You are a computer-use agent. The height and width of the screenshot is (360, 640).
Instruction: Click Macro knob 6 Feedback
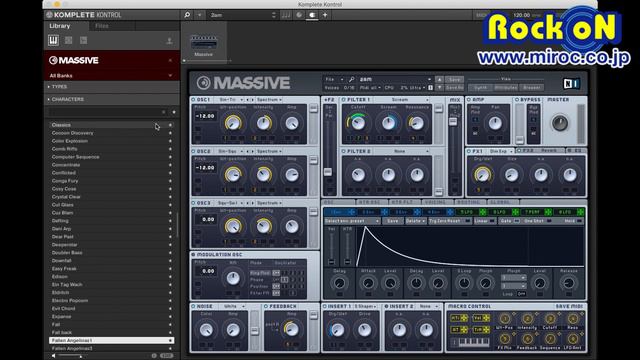527,339
